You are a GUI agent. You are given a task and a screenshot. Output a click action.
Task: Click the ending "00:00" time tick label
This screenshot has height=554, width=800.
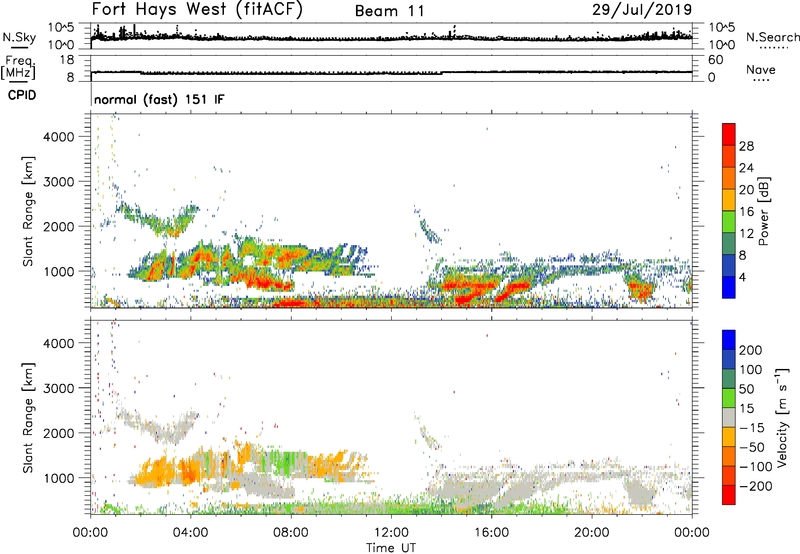point(692,533)
